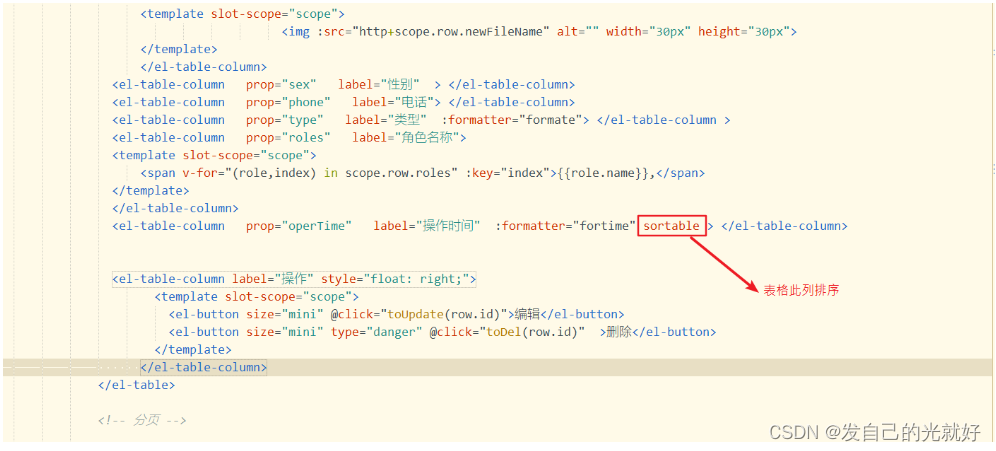Click prop="sex" in the column definition
The height and width of the screenshot is (451, 996).
coord(281,84)
